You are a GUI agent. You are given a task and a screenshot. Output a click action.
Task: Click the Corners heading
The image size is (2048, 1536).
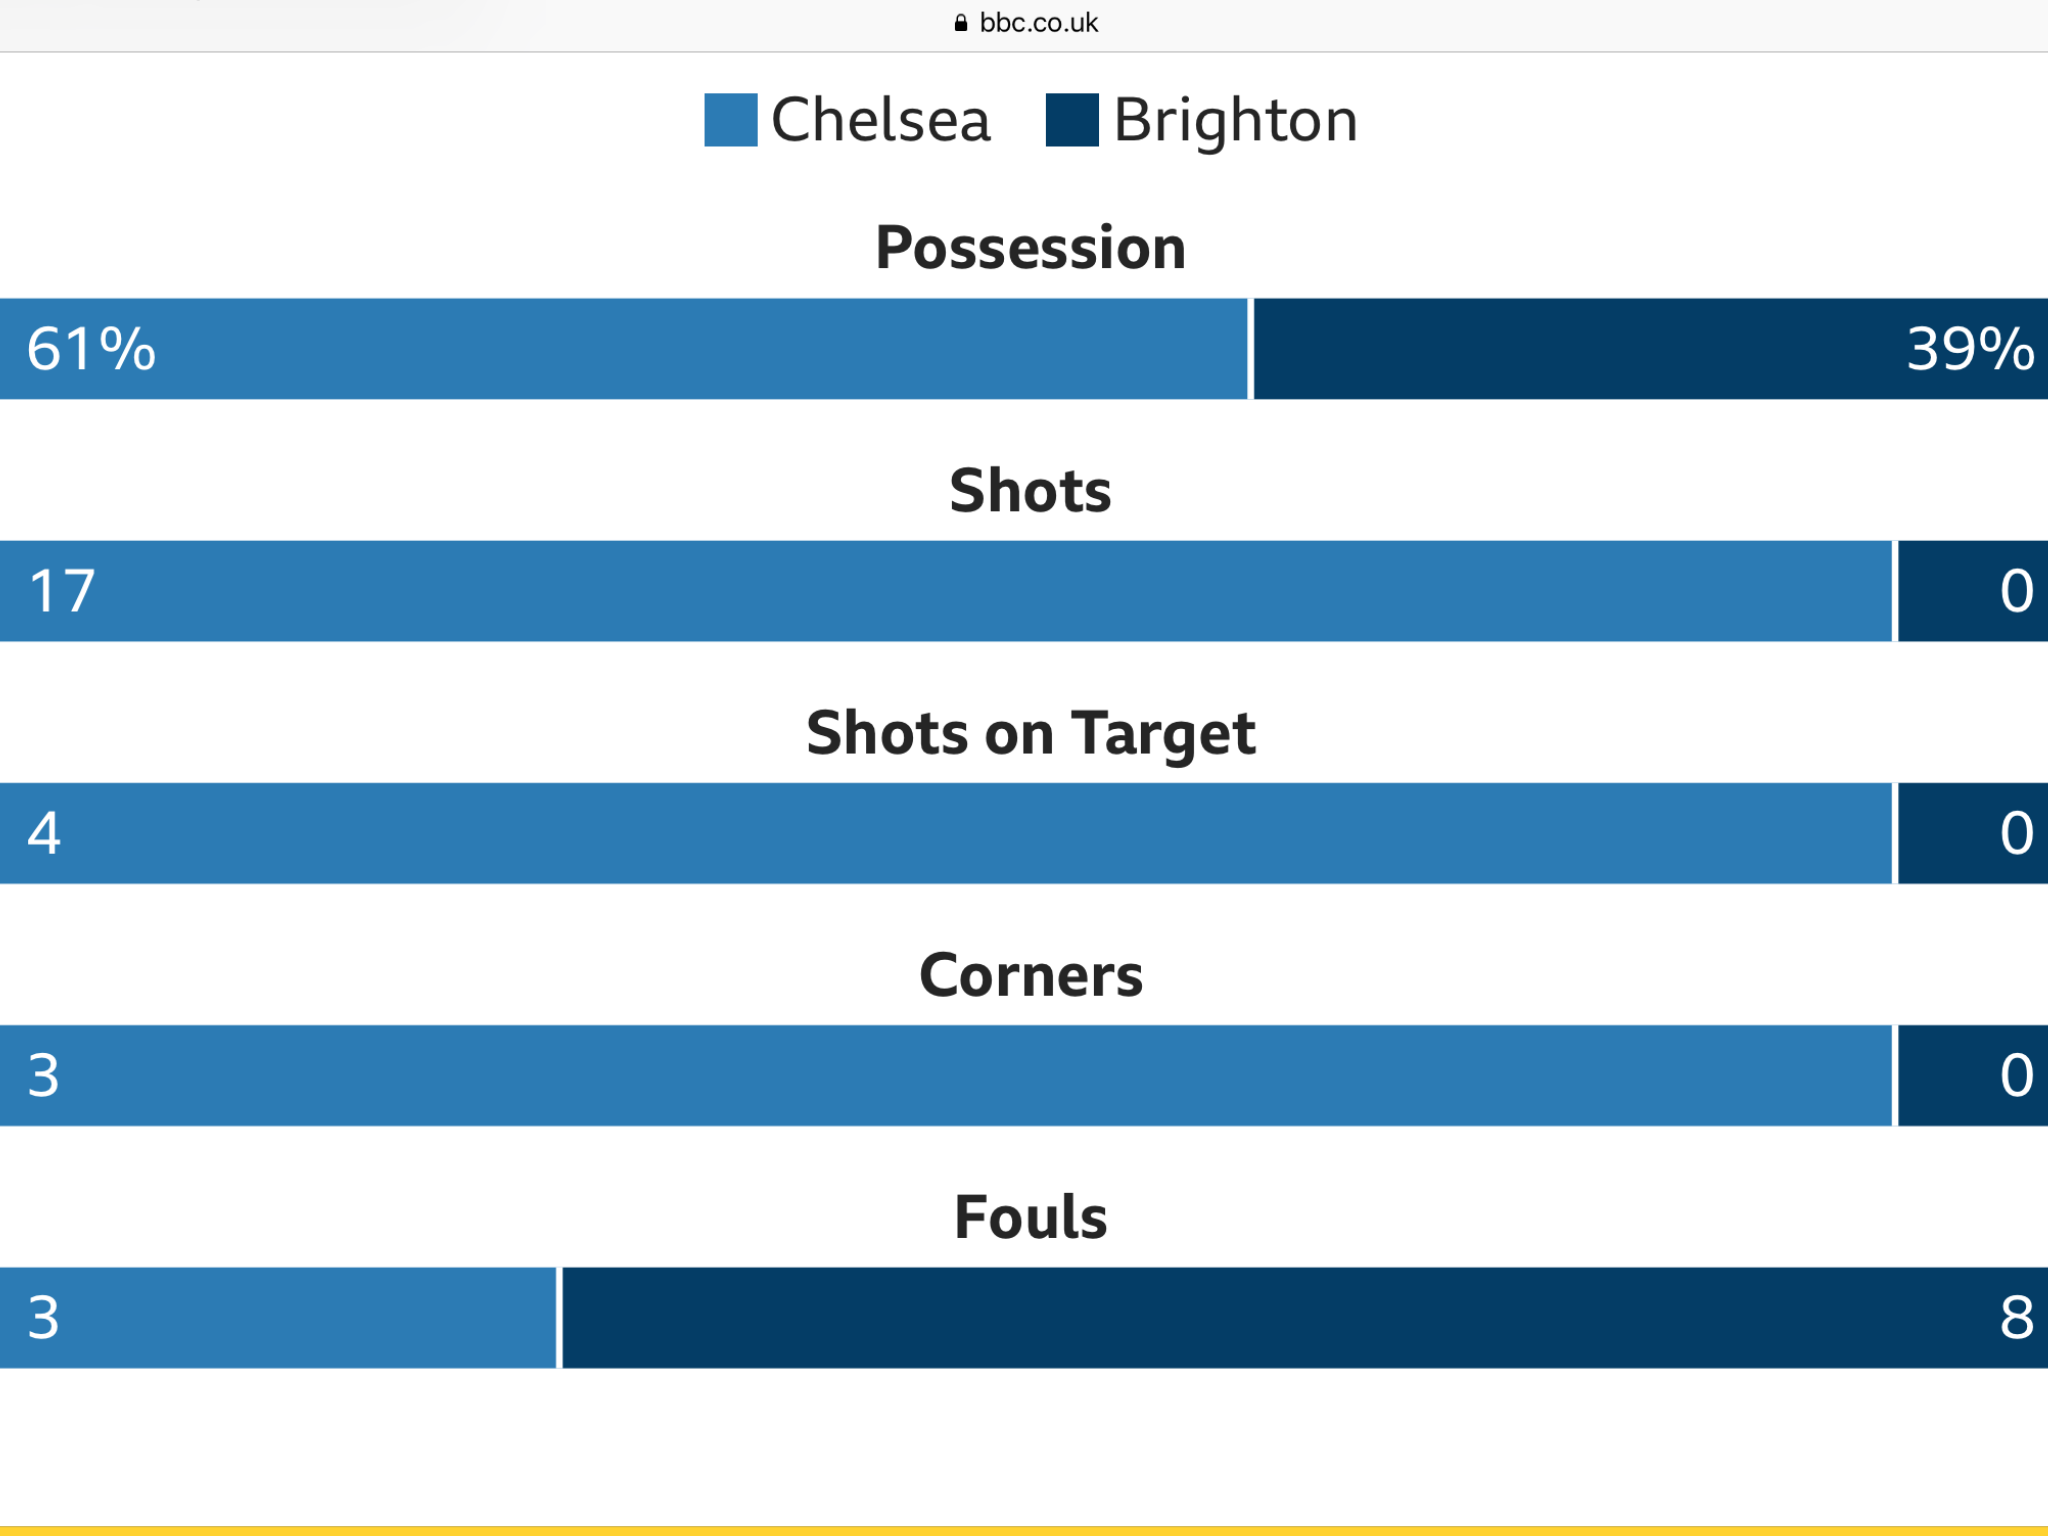point(1030,975)
